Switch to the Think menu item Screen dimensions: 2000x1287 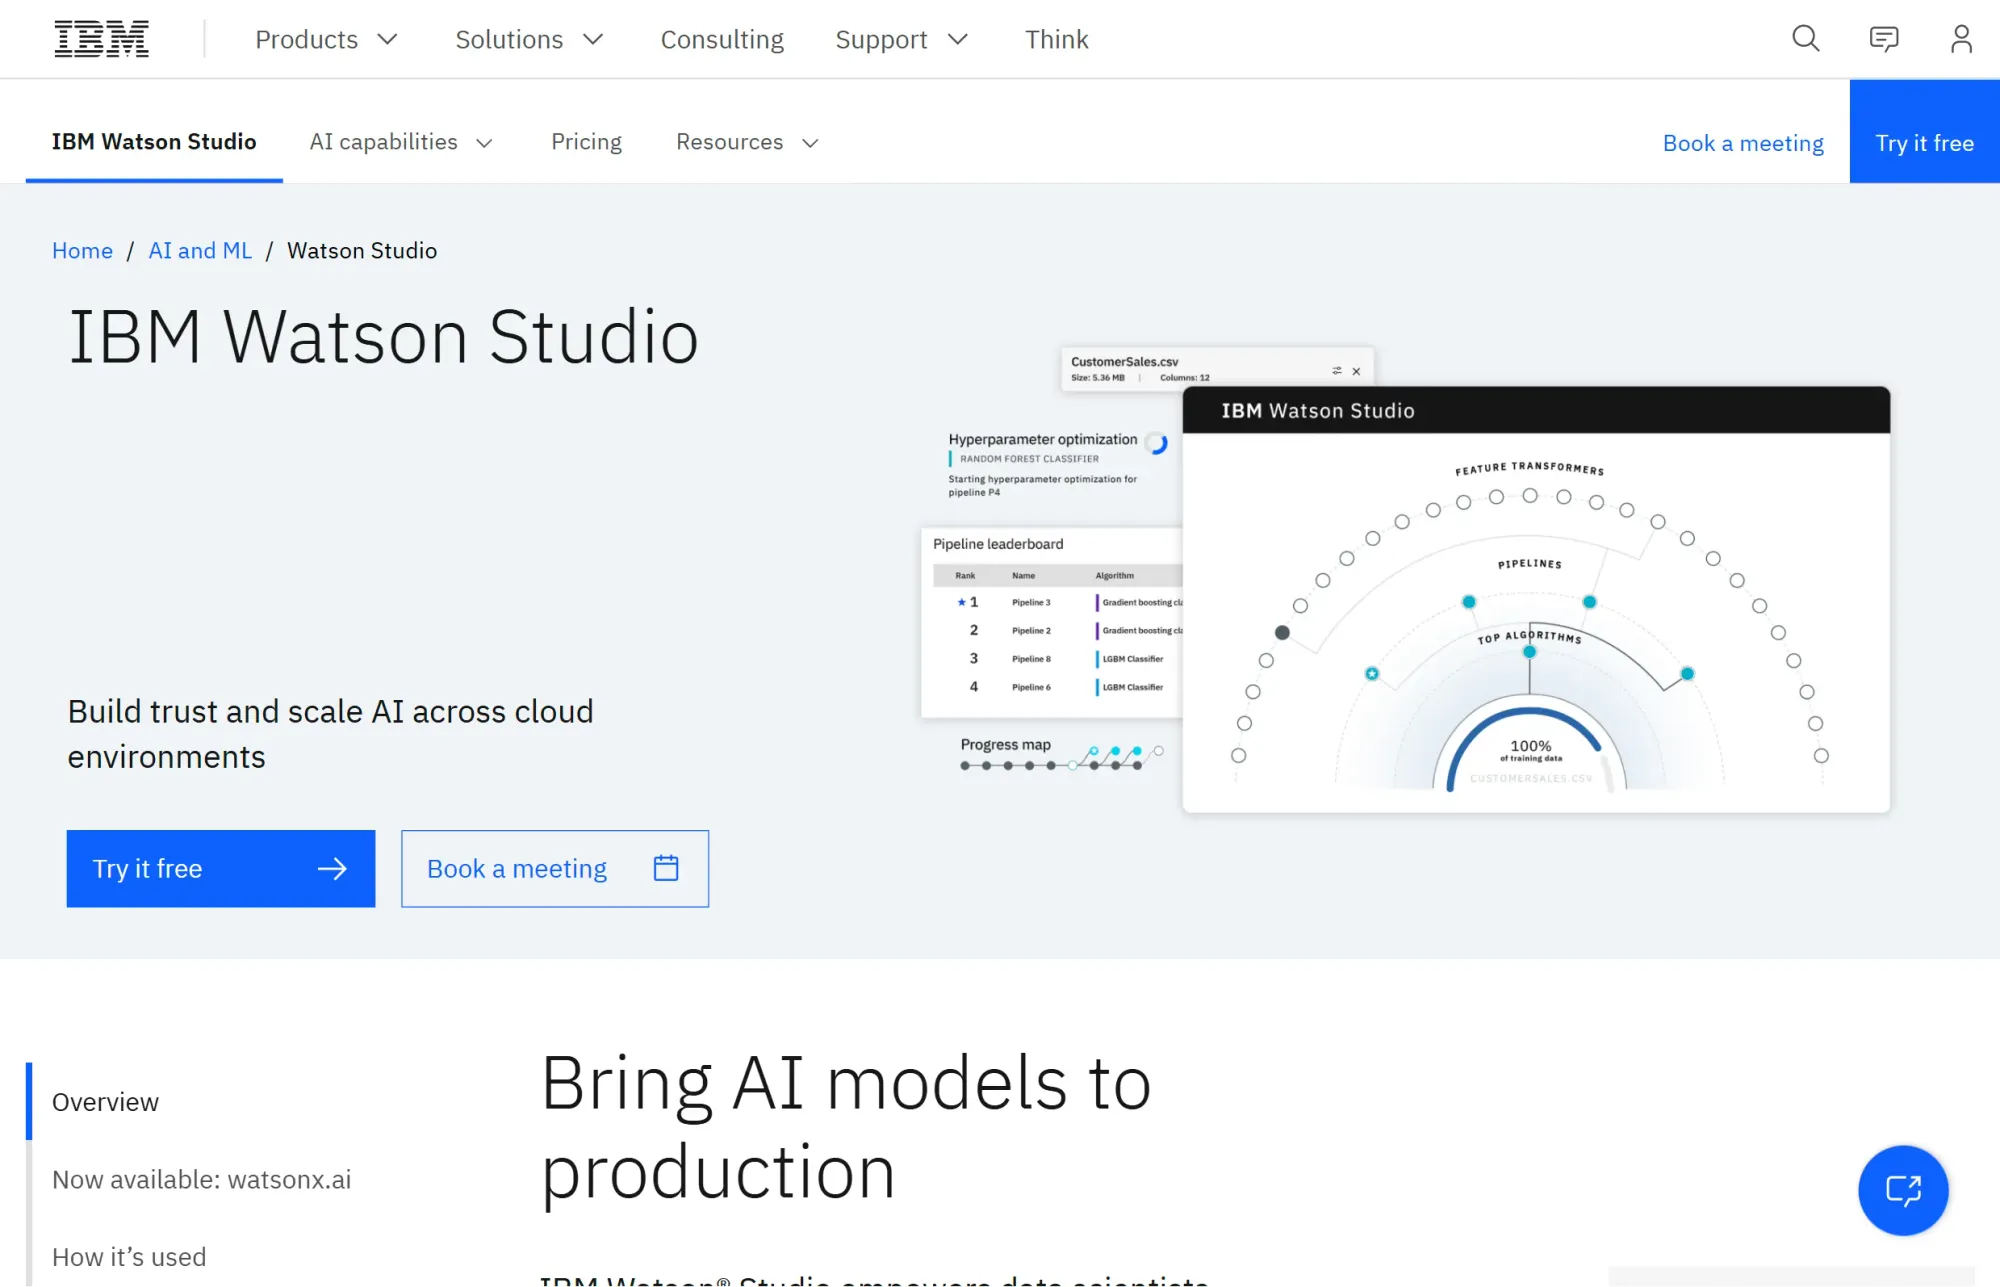point(1056,39)
